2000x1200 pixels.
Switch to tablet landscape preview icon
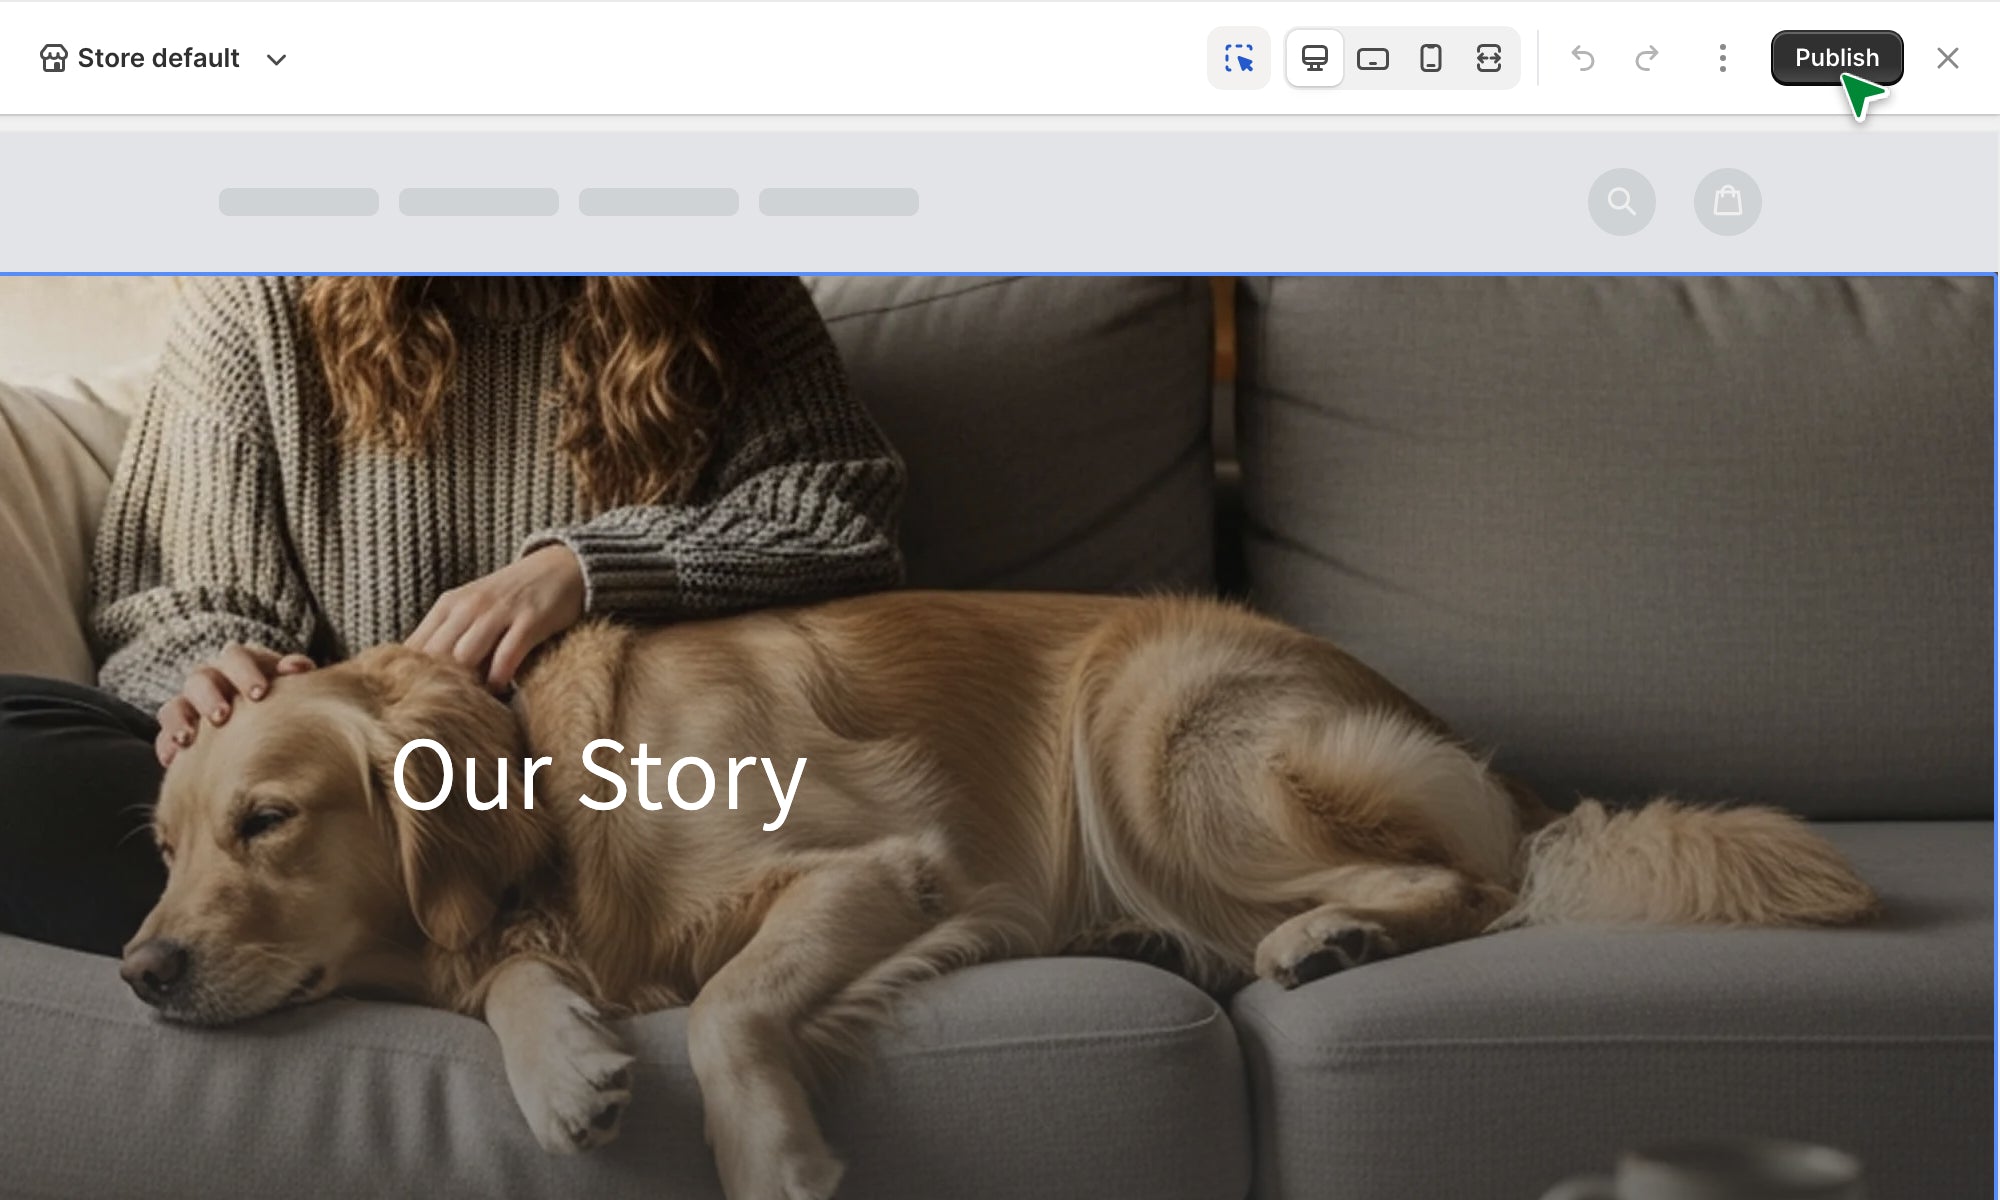1372,58
